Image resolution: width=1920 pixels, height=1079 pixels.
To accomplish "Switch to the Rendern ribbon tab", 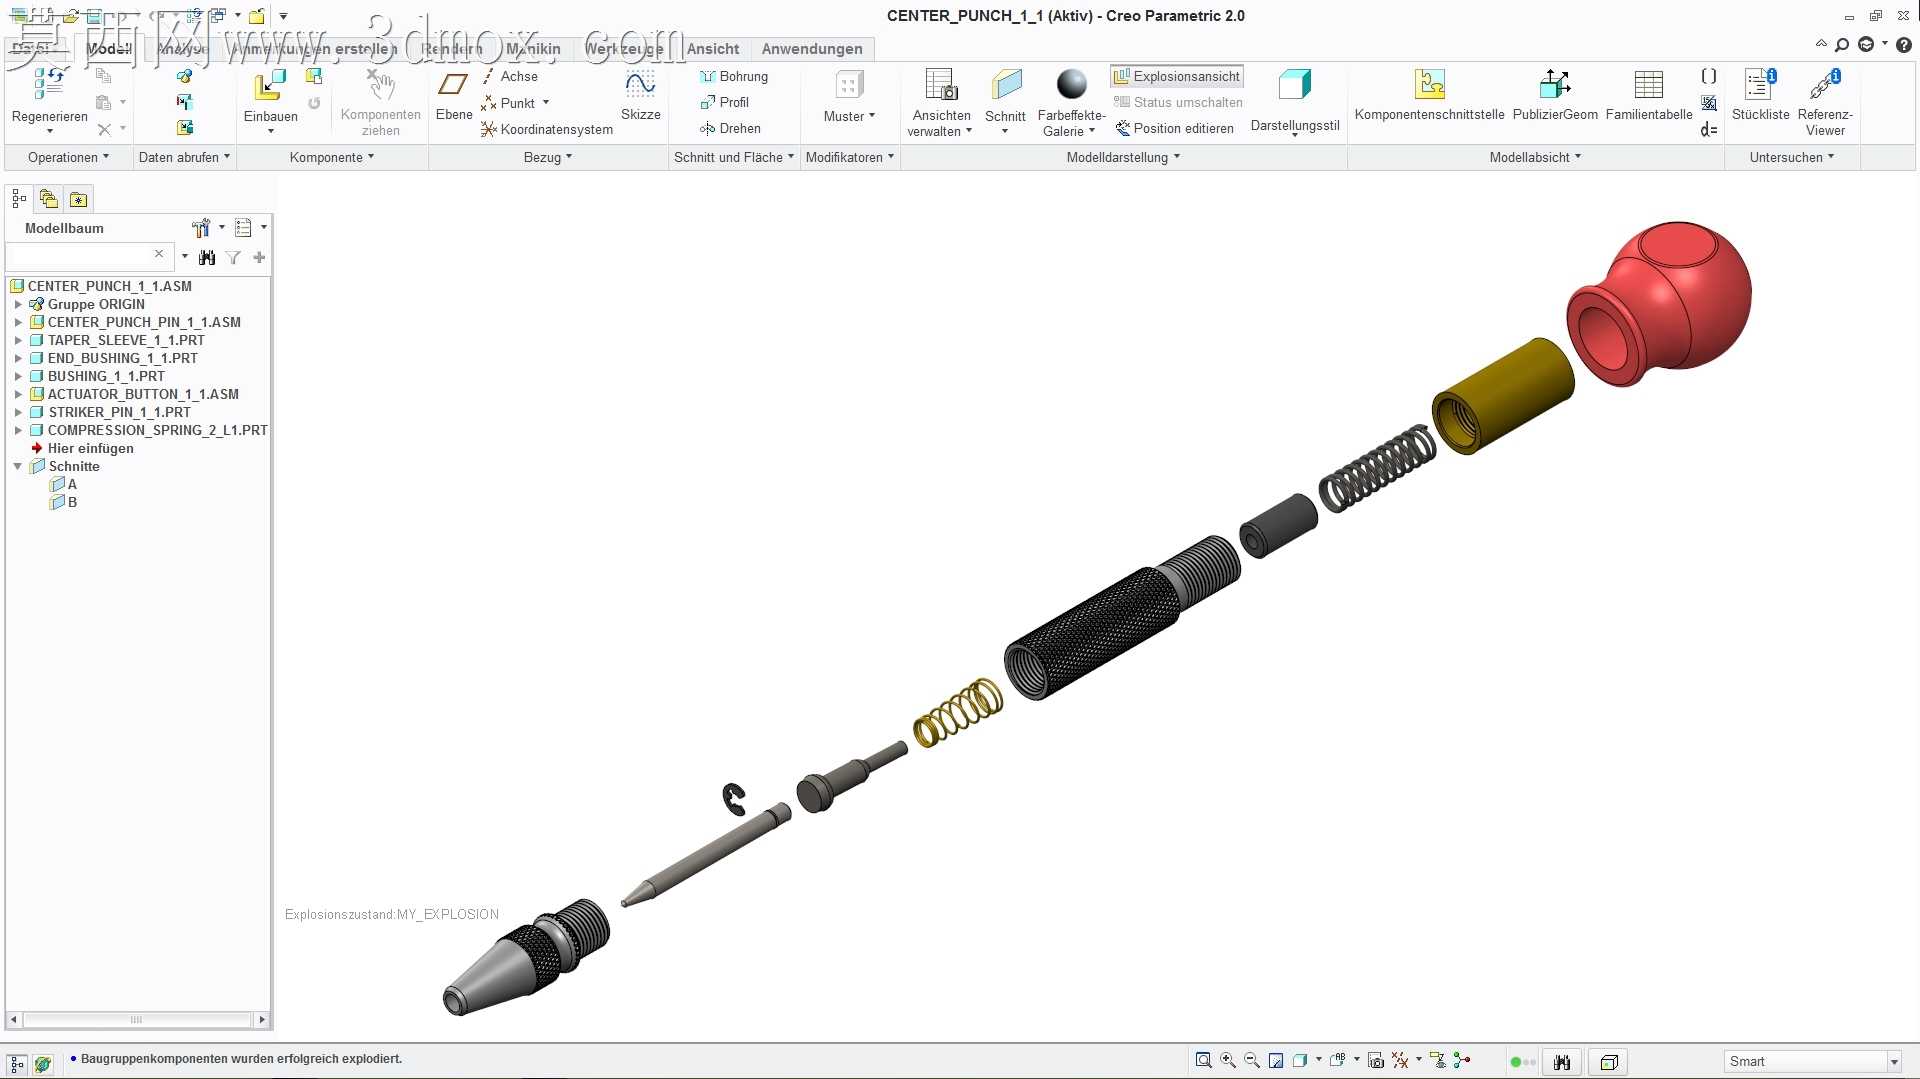I will click(x=451, y=49).
